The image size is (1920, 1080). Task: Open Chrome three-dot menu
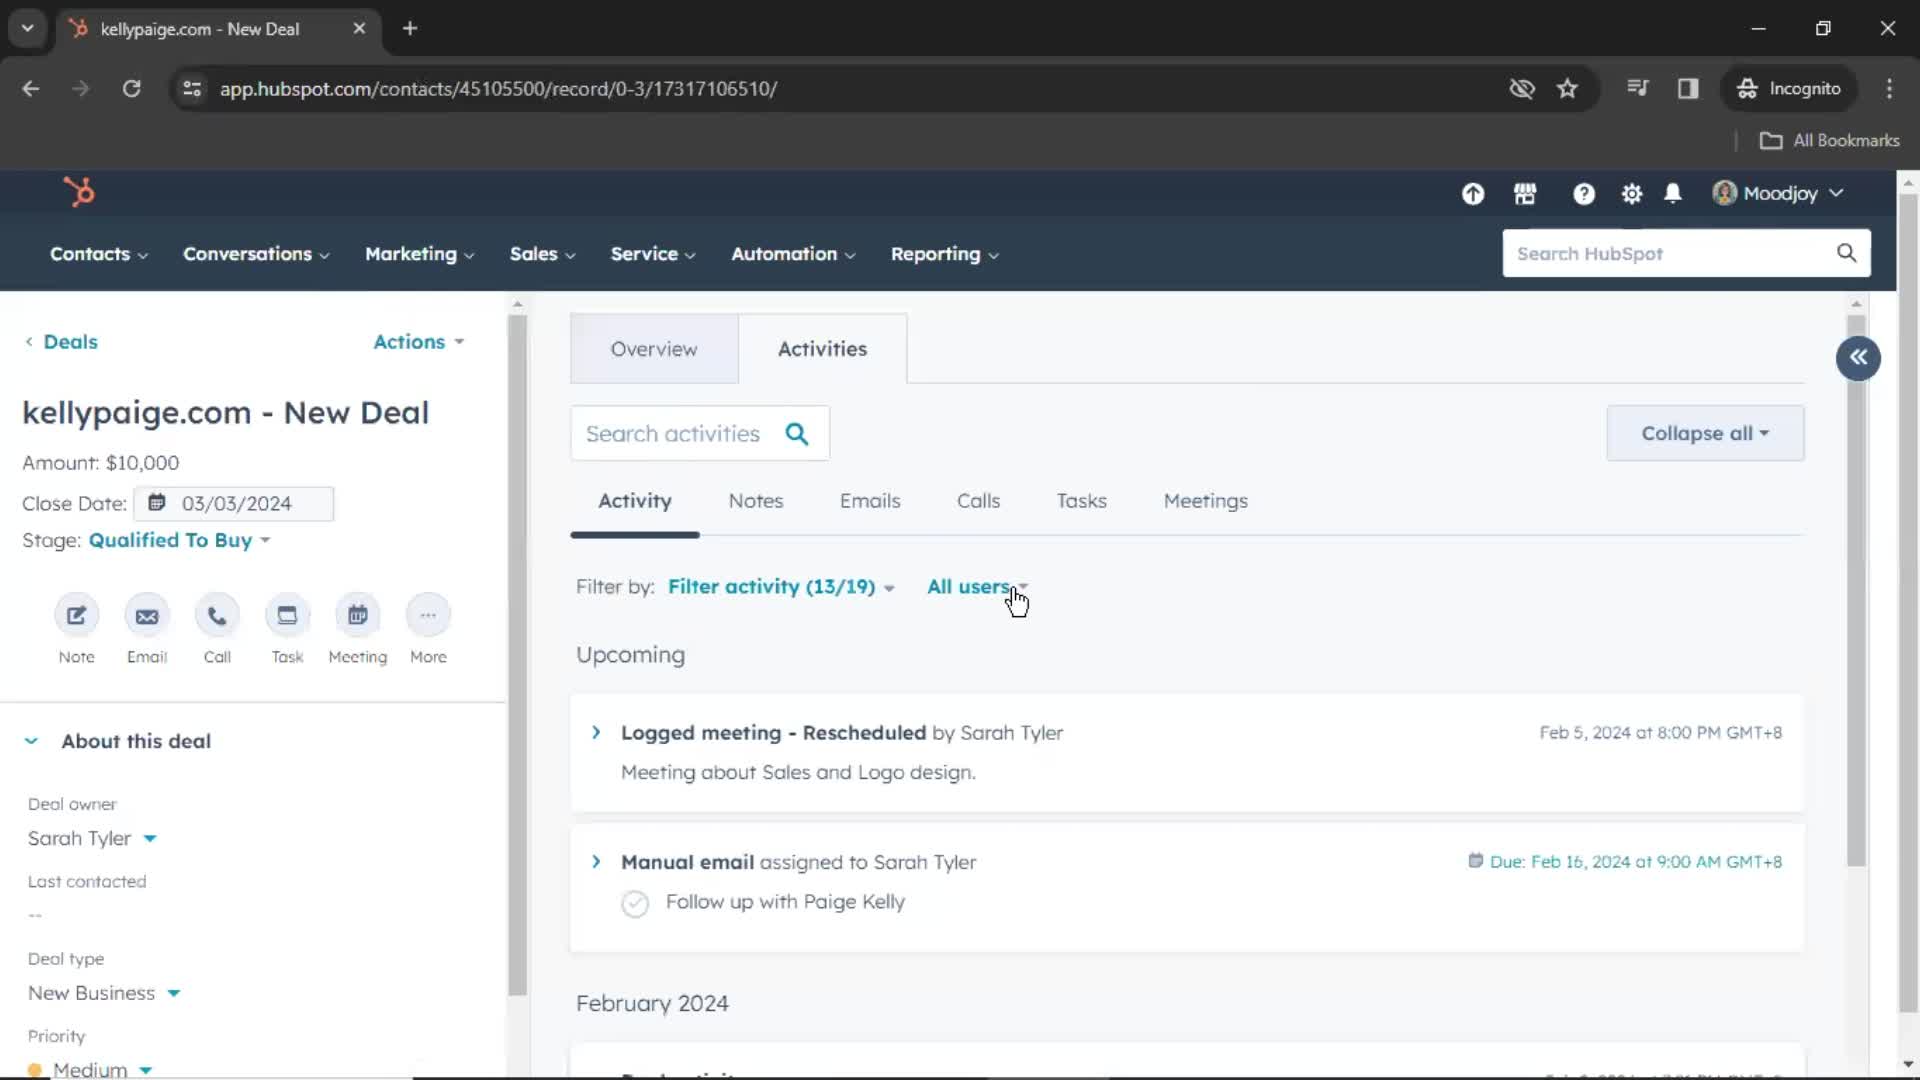coord(1889,88)
